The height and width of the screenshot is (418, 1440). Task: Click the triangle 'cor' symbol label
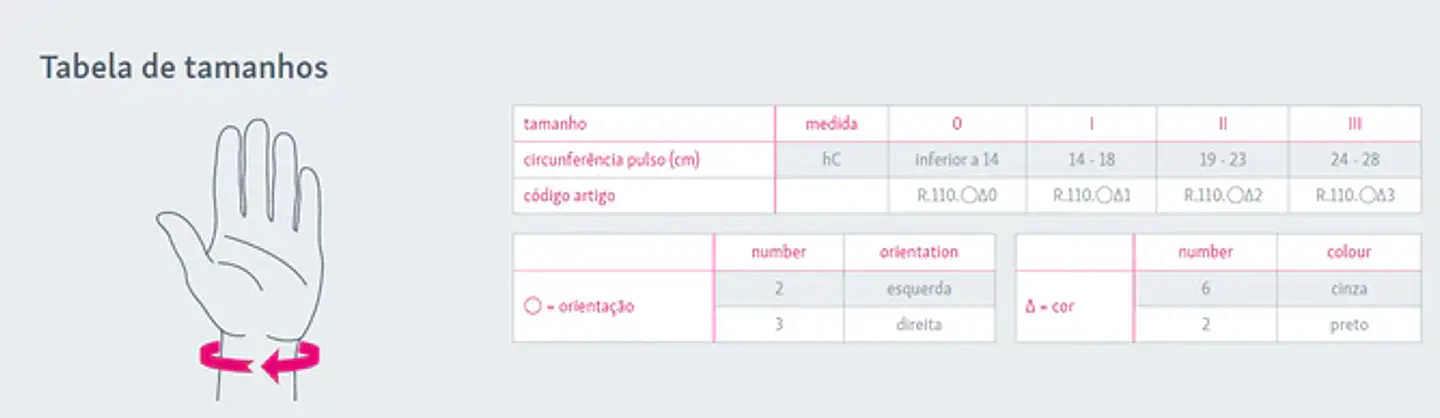[1049, 306]
